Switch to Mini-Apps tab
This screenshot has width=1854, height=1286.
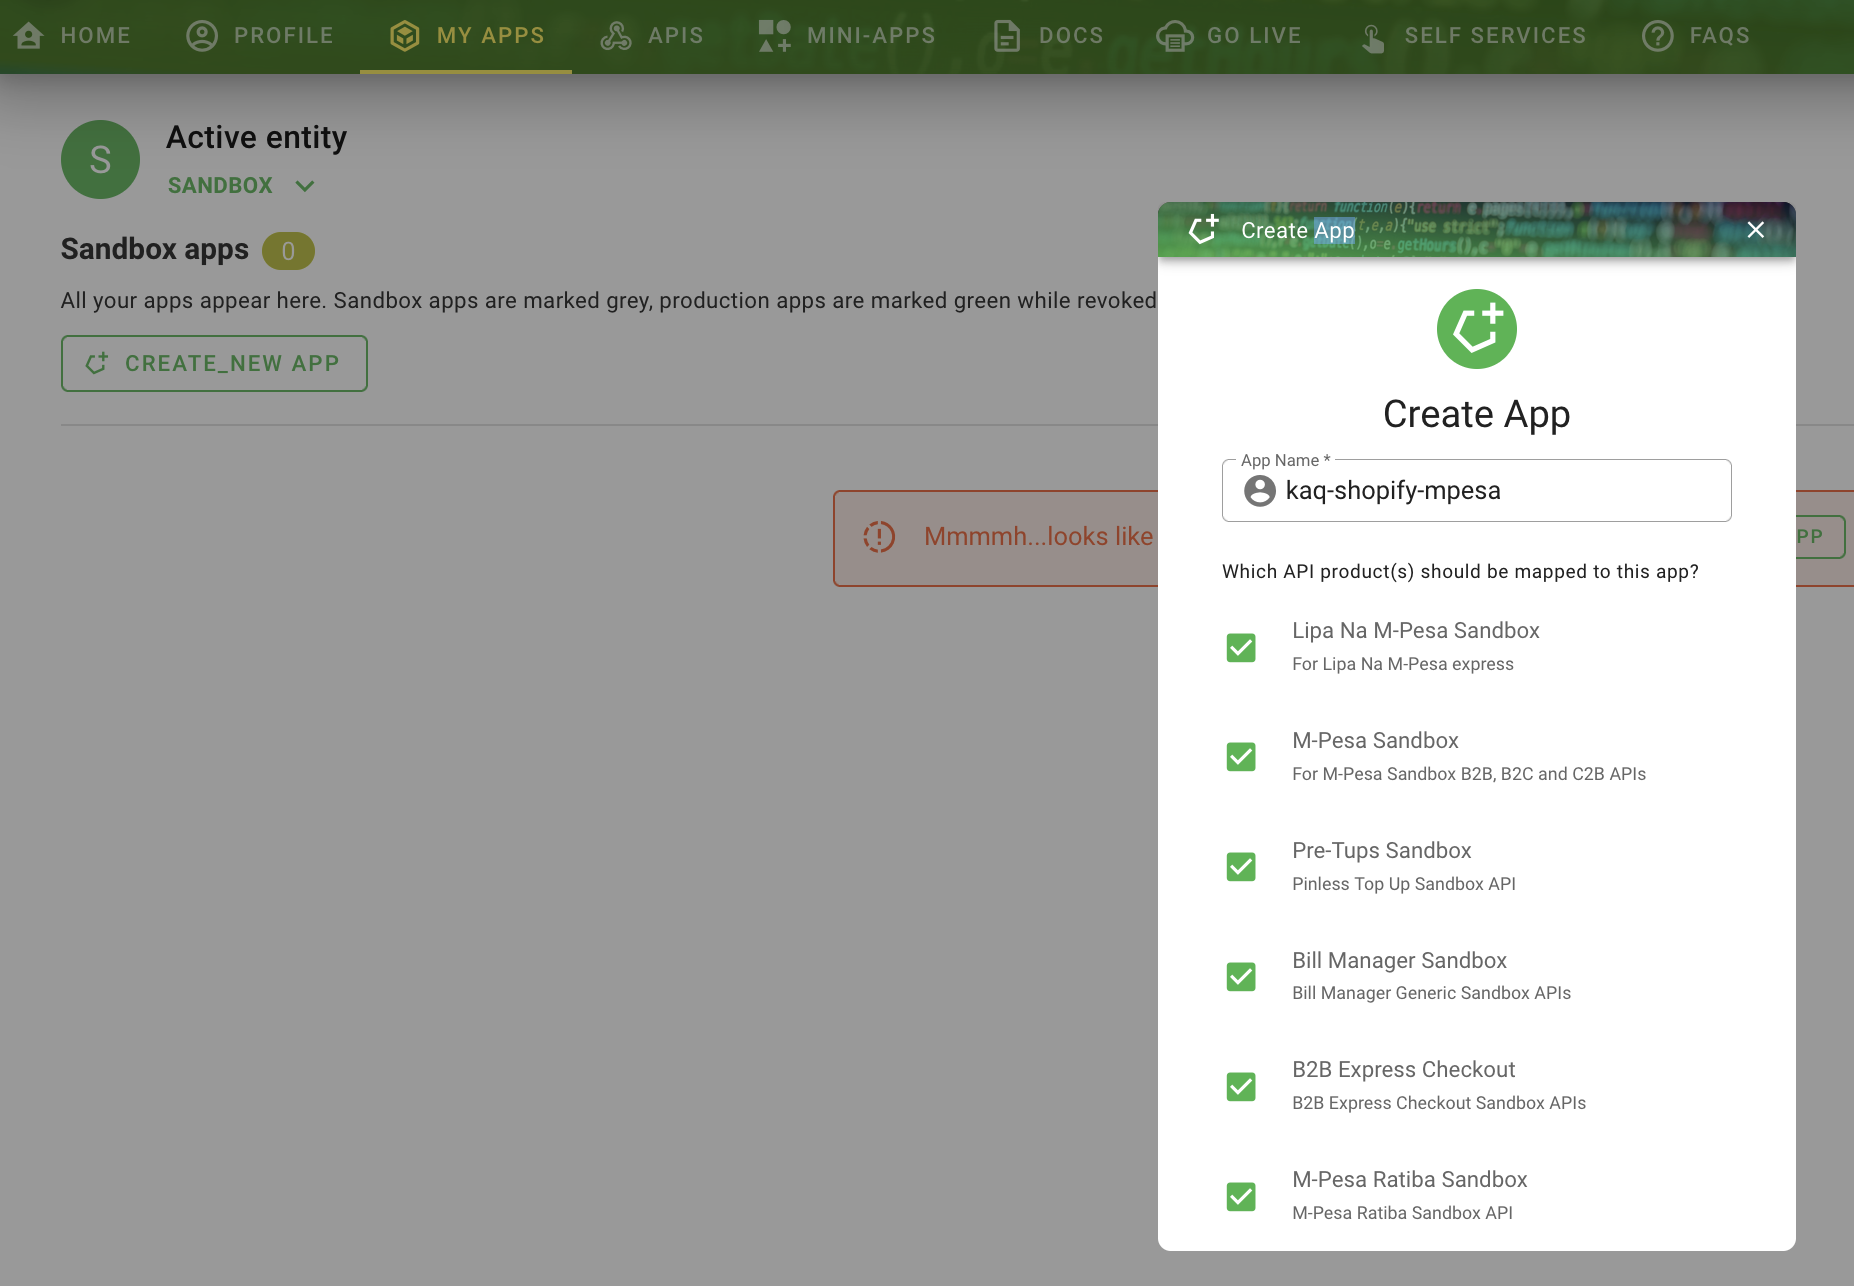click(x=846, y=36)
